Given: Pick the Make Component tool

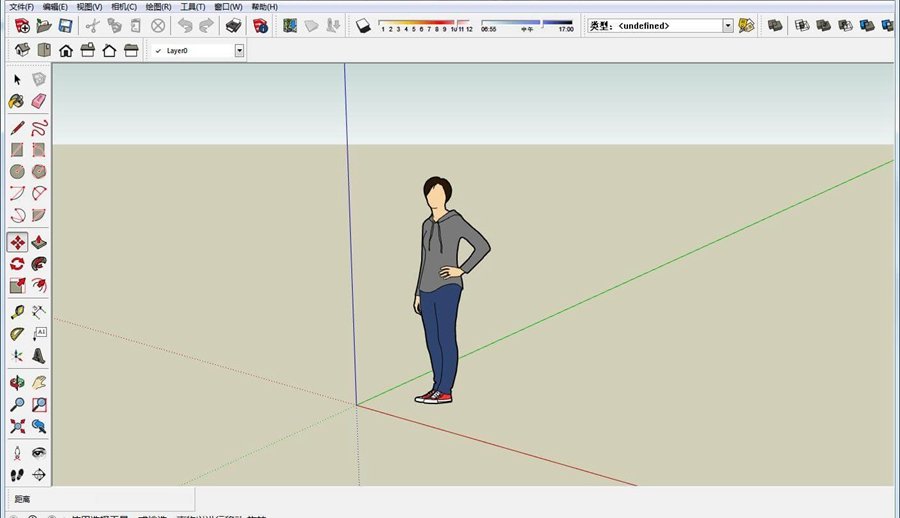Looking at the screenshot, I should (38, 79).
